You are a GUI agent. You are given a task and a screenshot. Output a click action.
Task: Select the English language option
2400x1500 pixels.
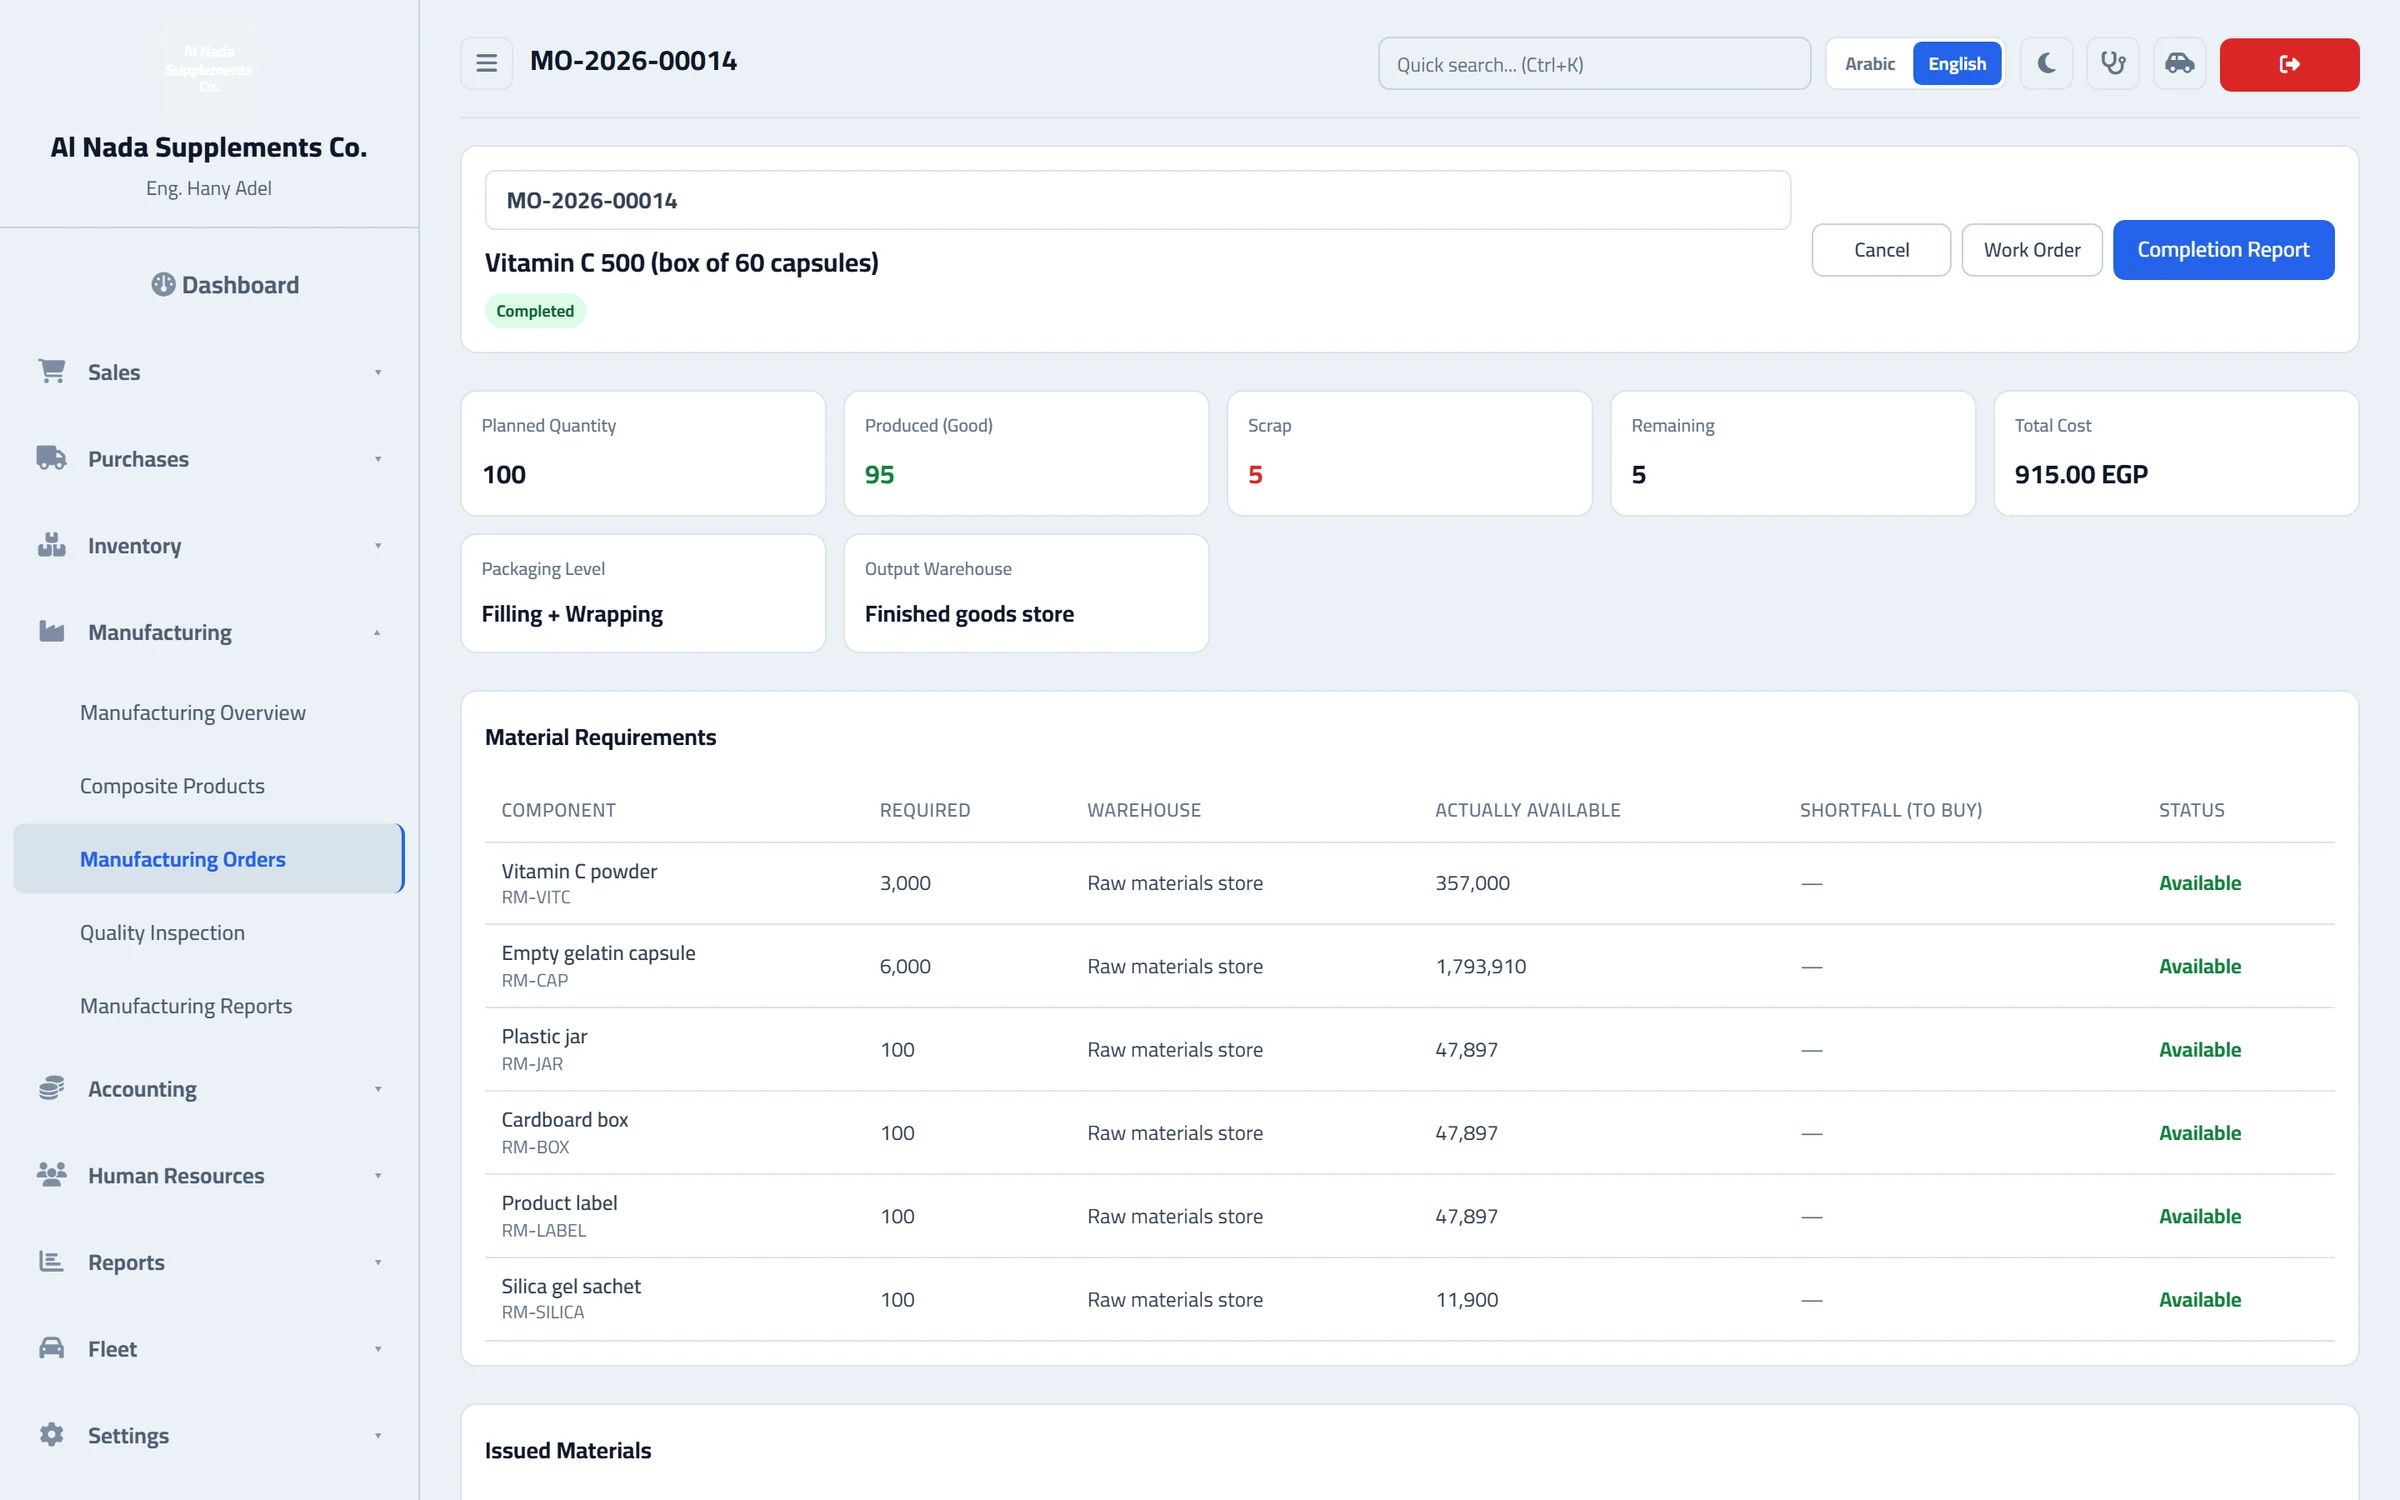(x=1956, y=64)
